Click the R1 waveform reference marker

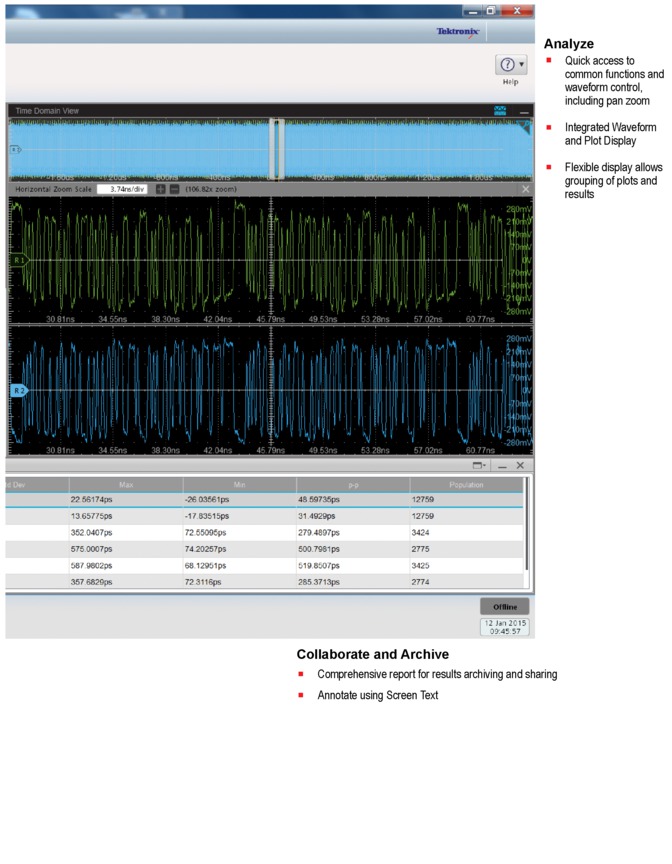[x=18, y=260]
